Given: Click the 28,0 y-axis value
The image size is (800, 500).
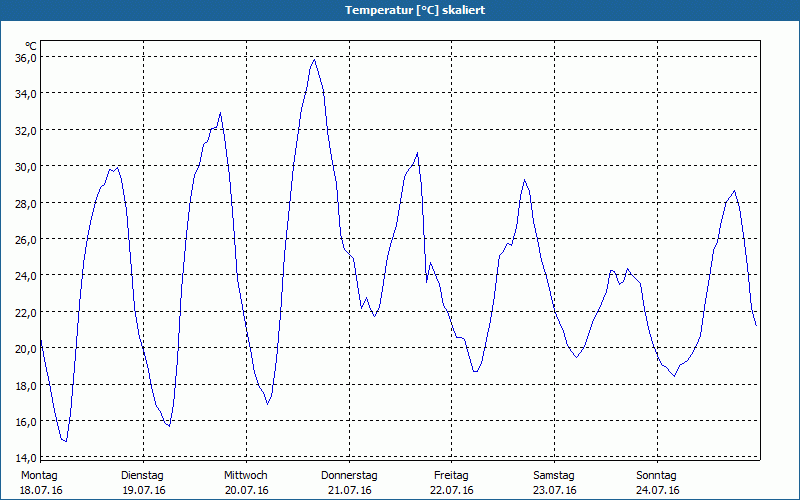Looking at the screenshot, I should pyautogui.click(x=26, y=204).
